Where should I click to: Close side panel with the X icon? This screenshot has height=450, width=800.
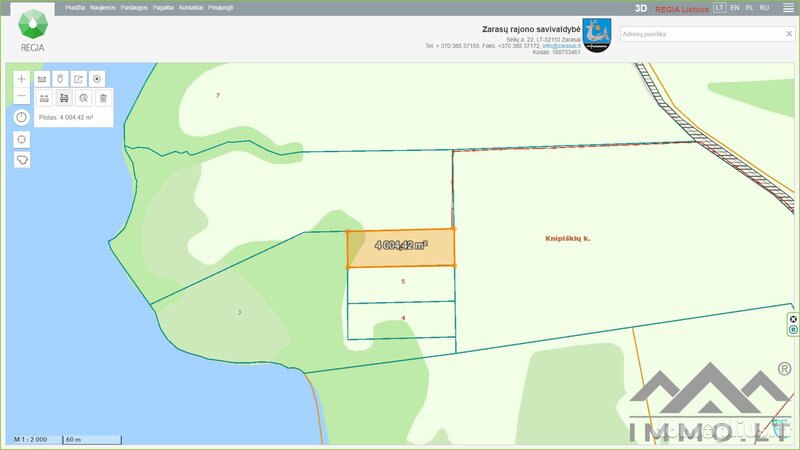[793, 319]
